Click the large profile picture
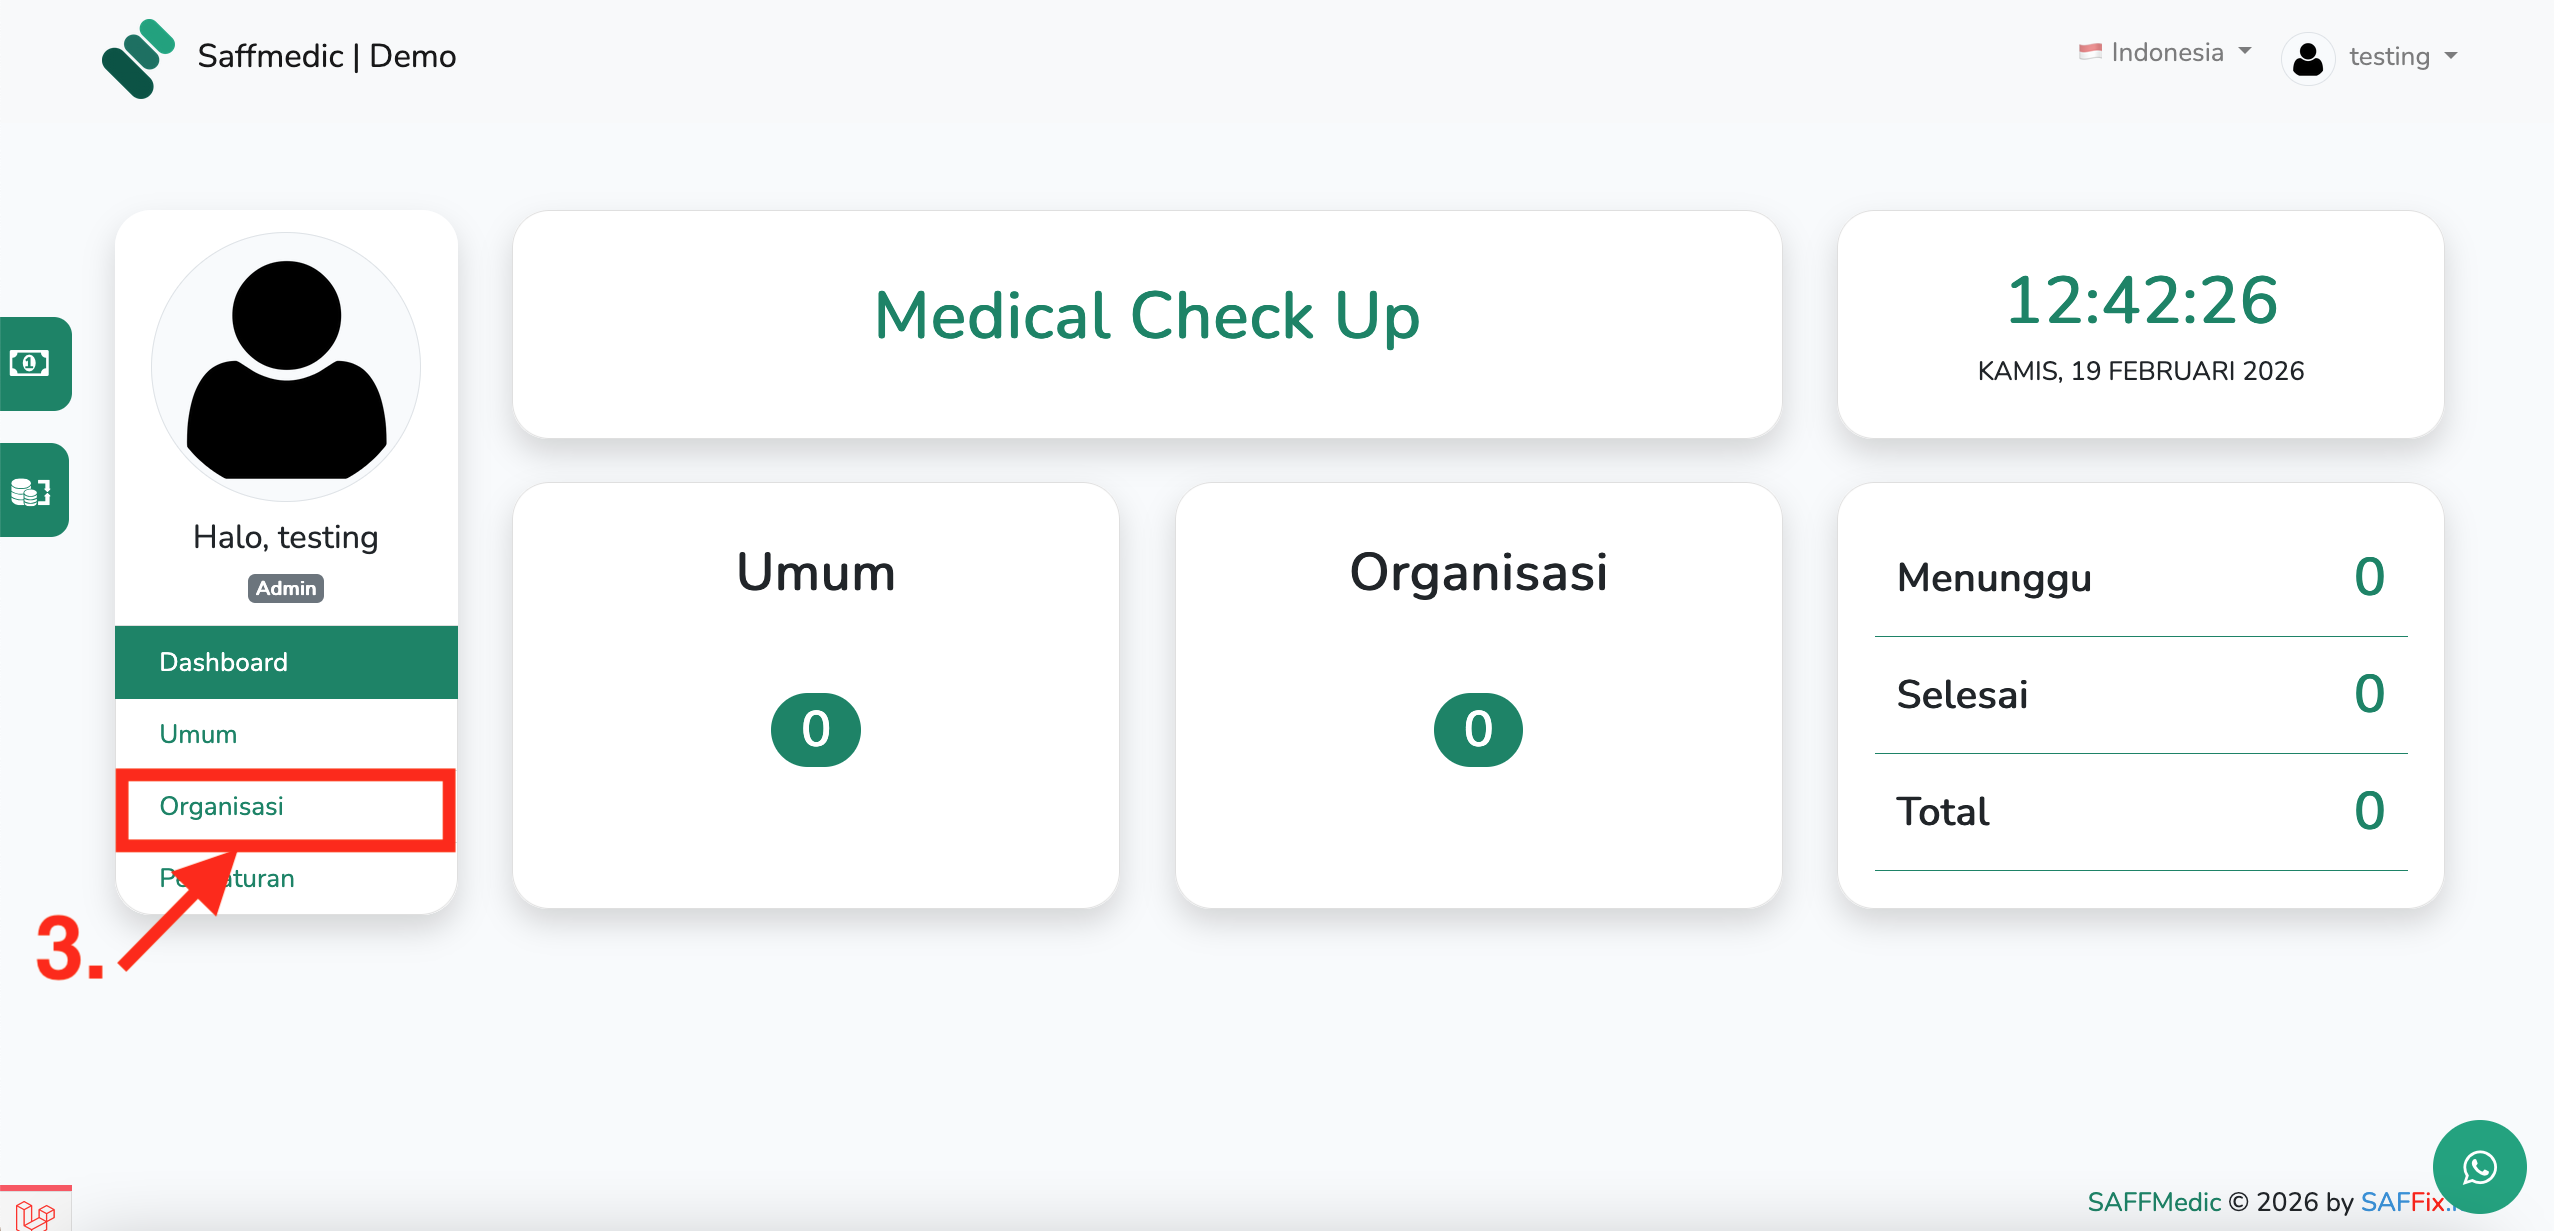This screenshot has height=1231, width=2554. (x=286, y=367)
